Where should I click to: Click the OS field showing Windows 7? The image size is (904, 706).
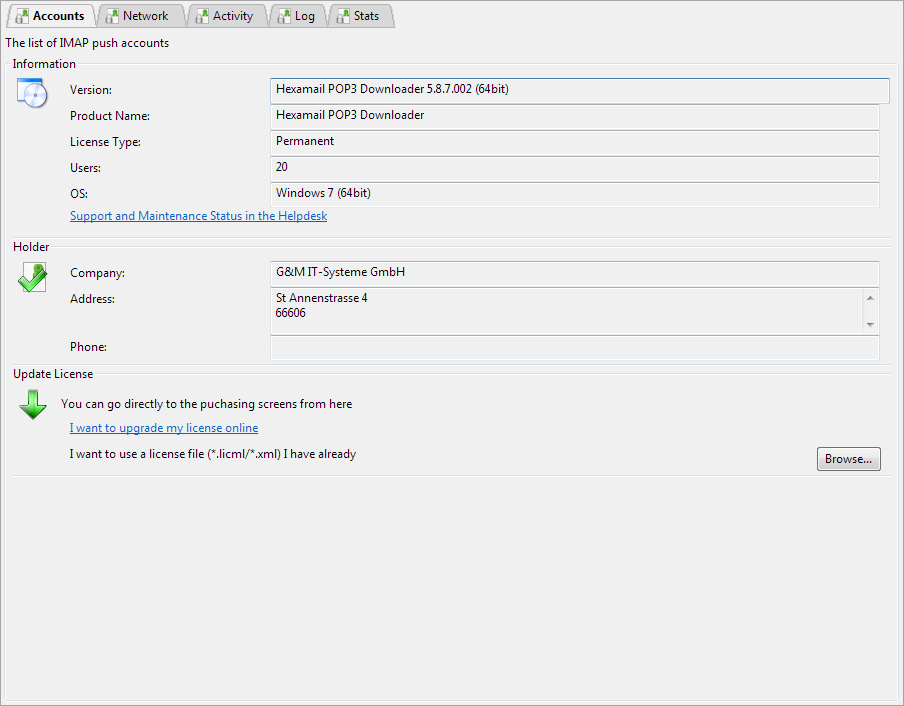coord(574,194)
